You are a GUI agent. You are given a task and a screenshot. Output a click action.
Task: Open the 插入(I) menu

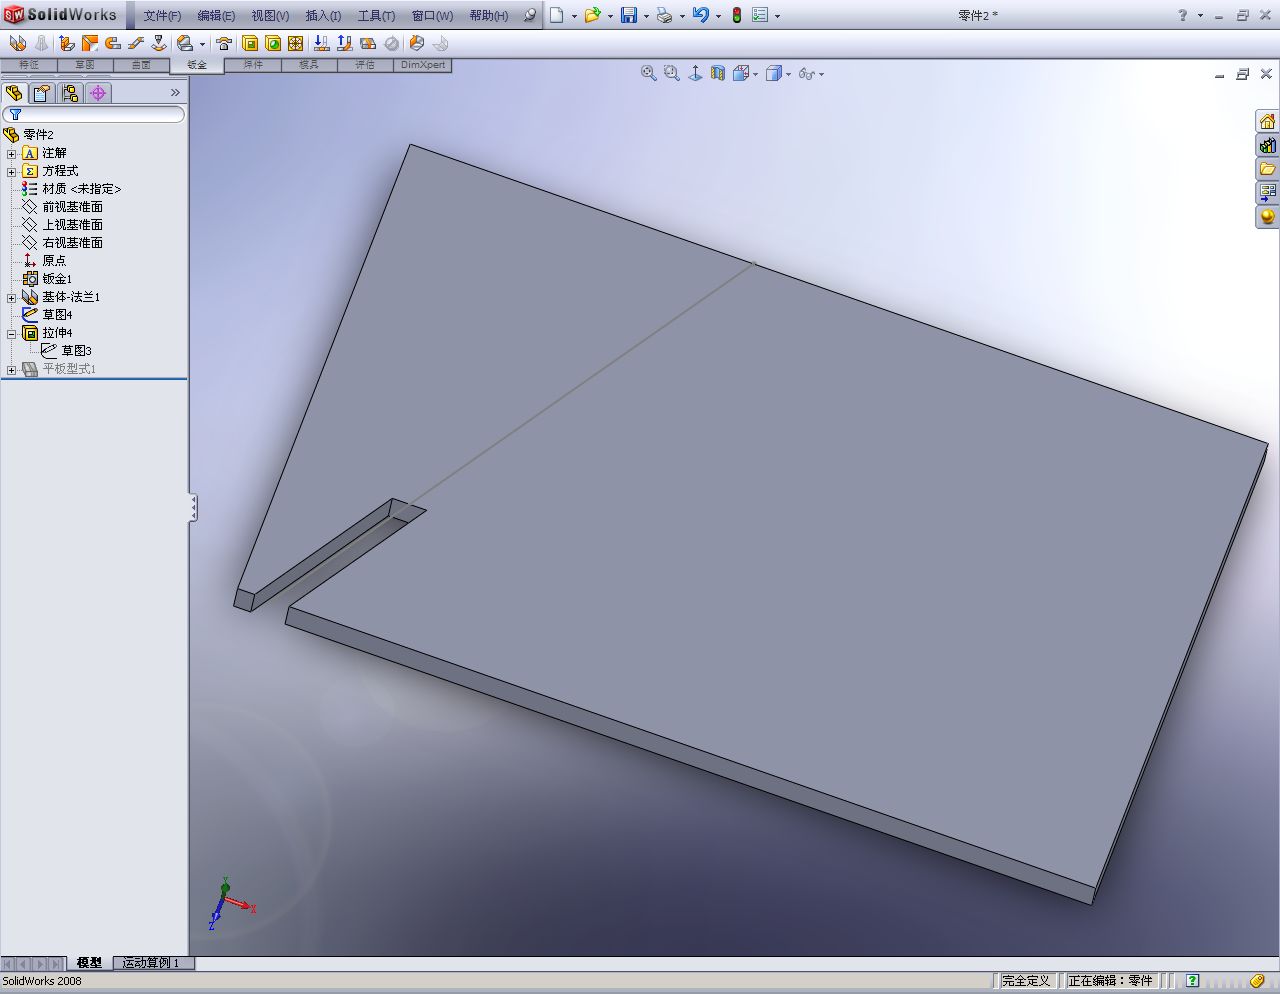323,16
